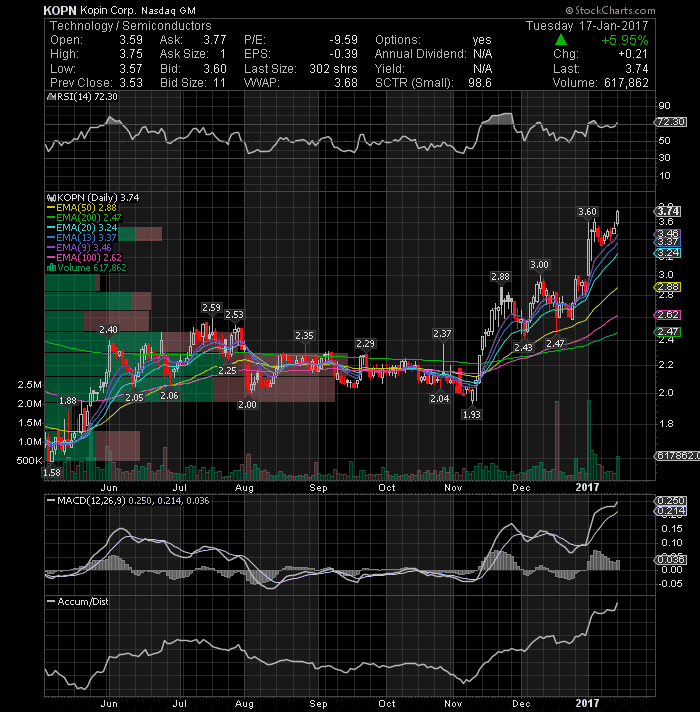Click the EMA(9) 3.46 legend entry
The height and width of the screenshot is (712, 700).
(79, 247)
